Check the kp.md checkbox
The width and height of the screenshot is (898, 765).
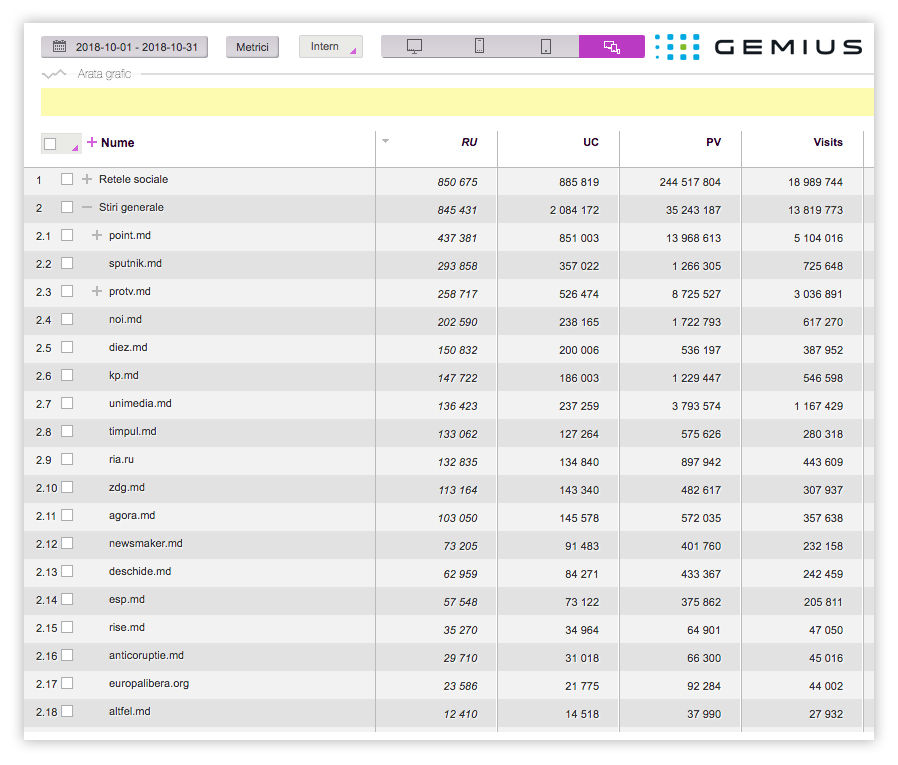click(67, 376)
